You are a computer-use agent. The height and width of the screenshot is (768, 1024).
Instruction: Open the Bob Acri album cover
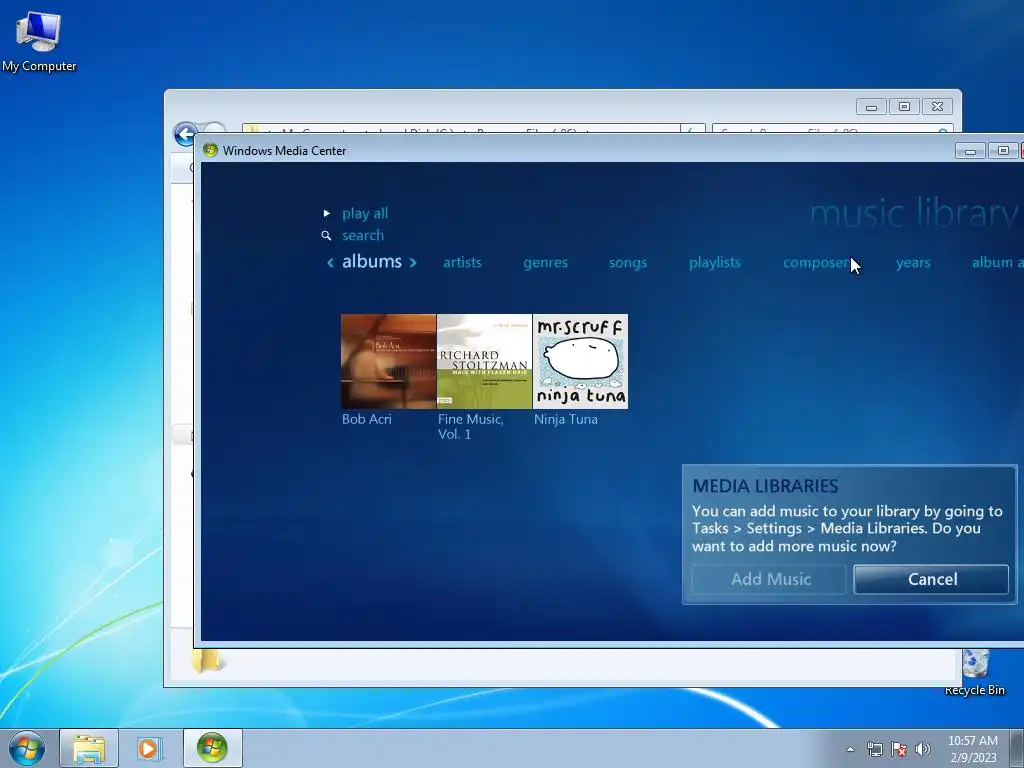coord(389,362)
